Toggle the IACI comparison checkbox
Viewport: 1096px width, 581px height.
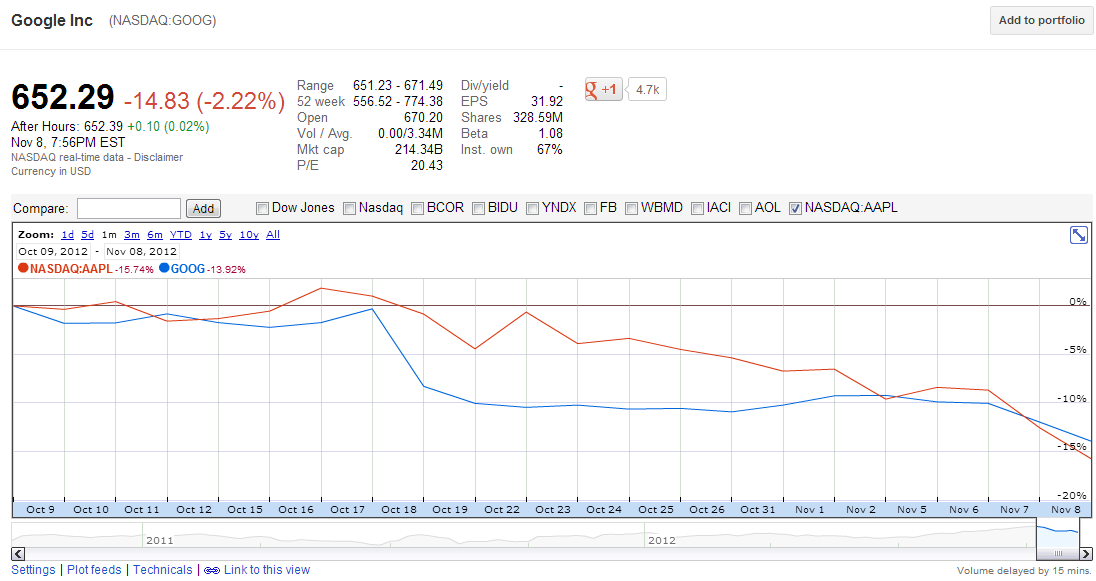point(697,208)
